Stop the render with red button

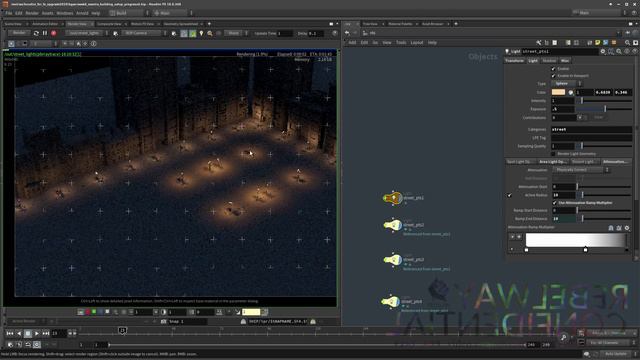[53, 33]
